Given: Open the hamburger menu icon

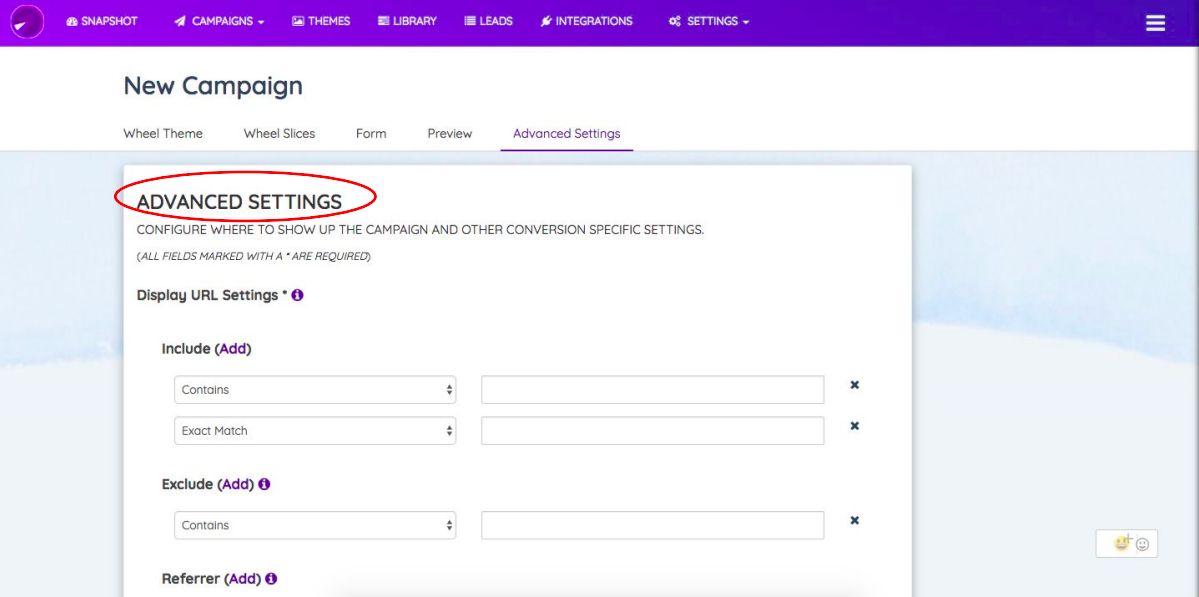Looking at the screenshot, I should click(x=1155, y=23).
